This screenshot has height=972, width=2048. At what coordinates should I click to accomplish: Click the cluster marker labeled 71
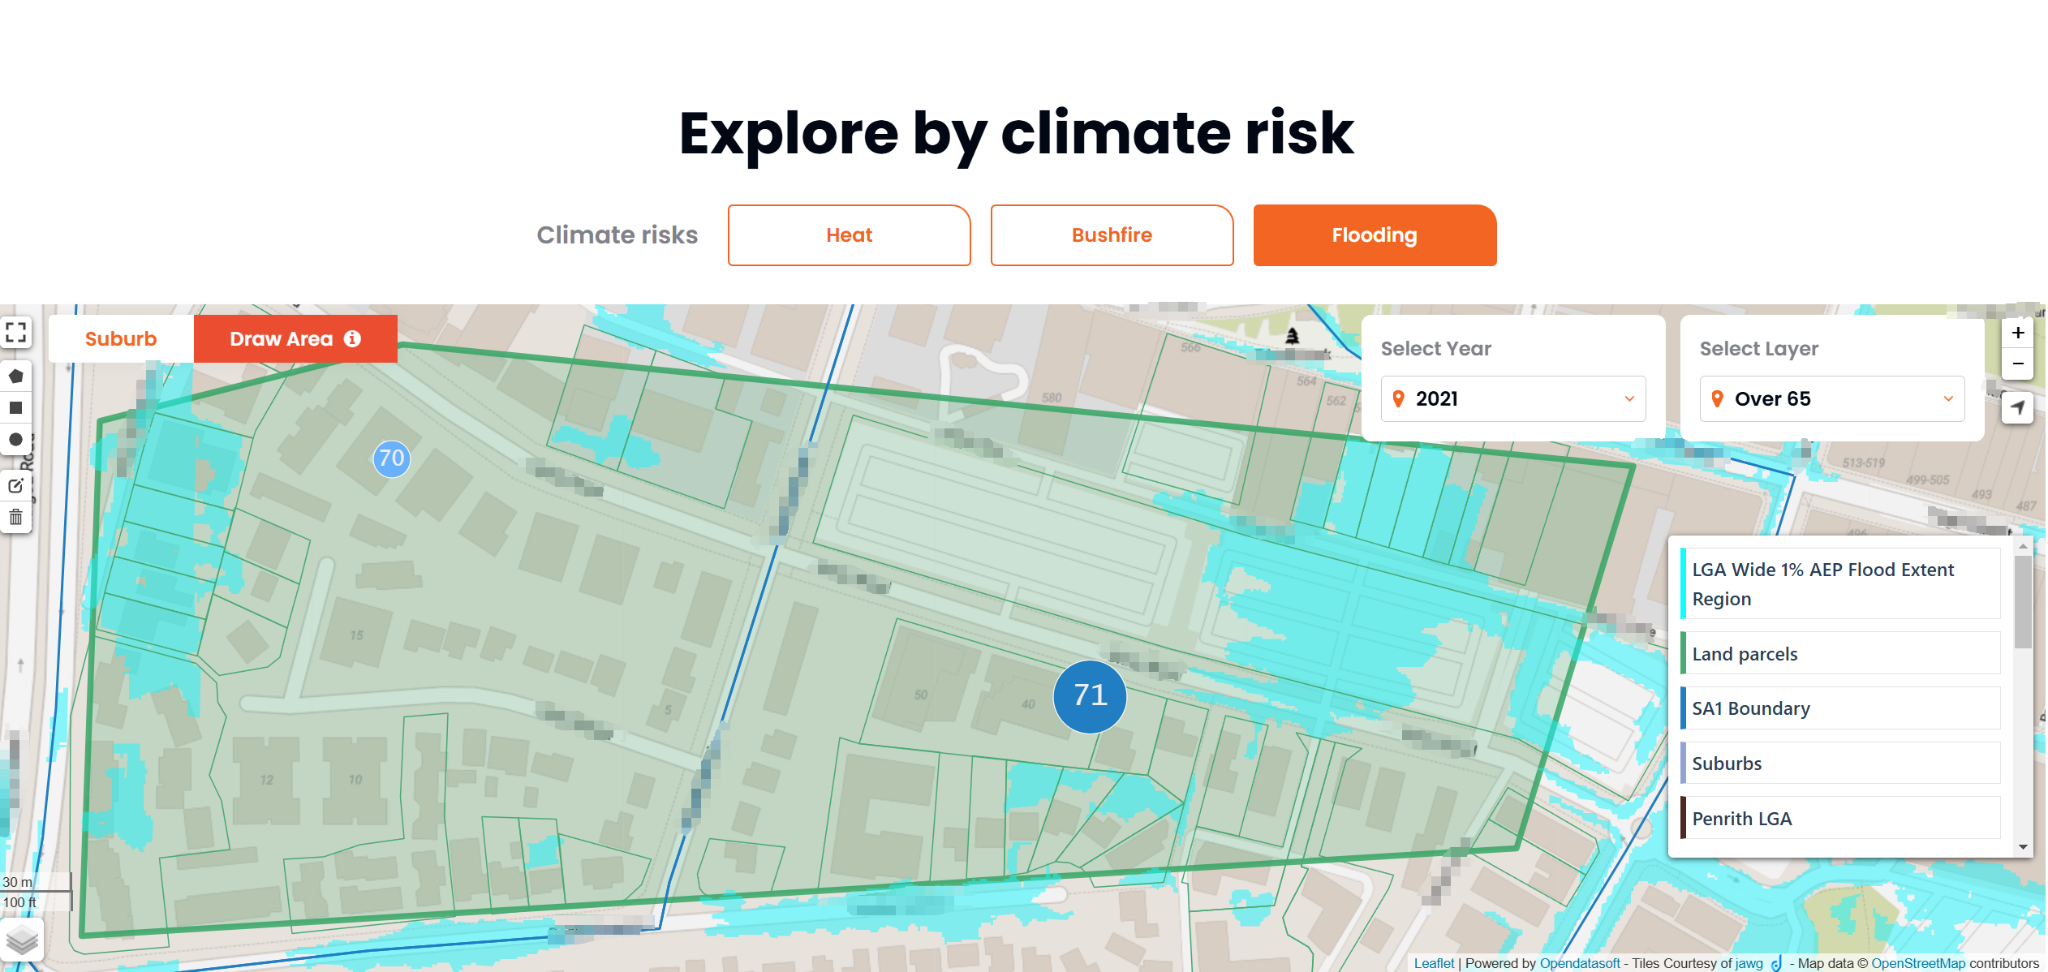(1090, 696)
